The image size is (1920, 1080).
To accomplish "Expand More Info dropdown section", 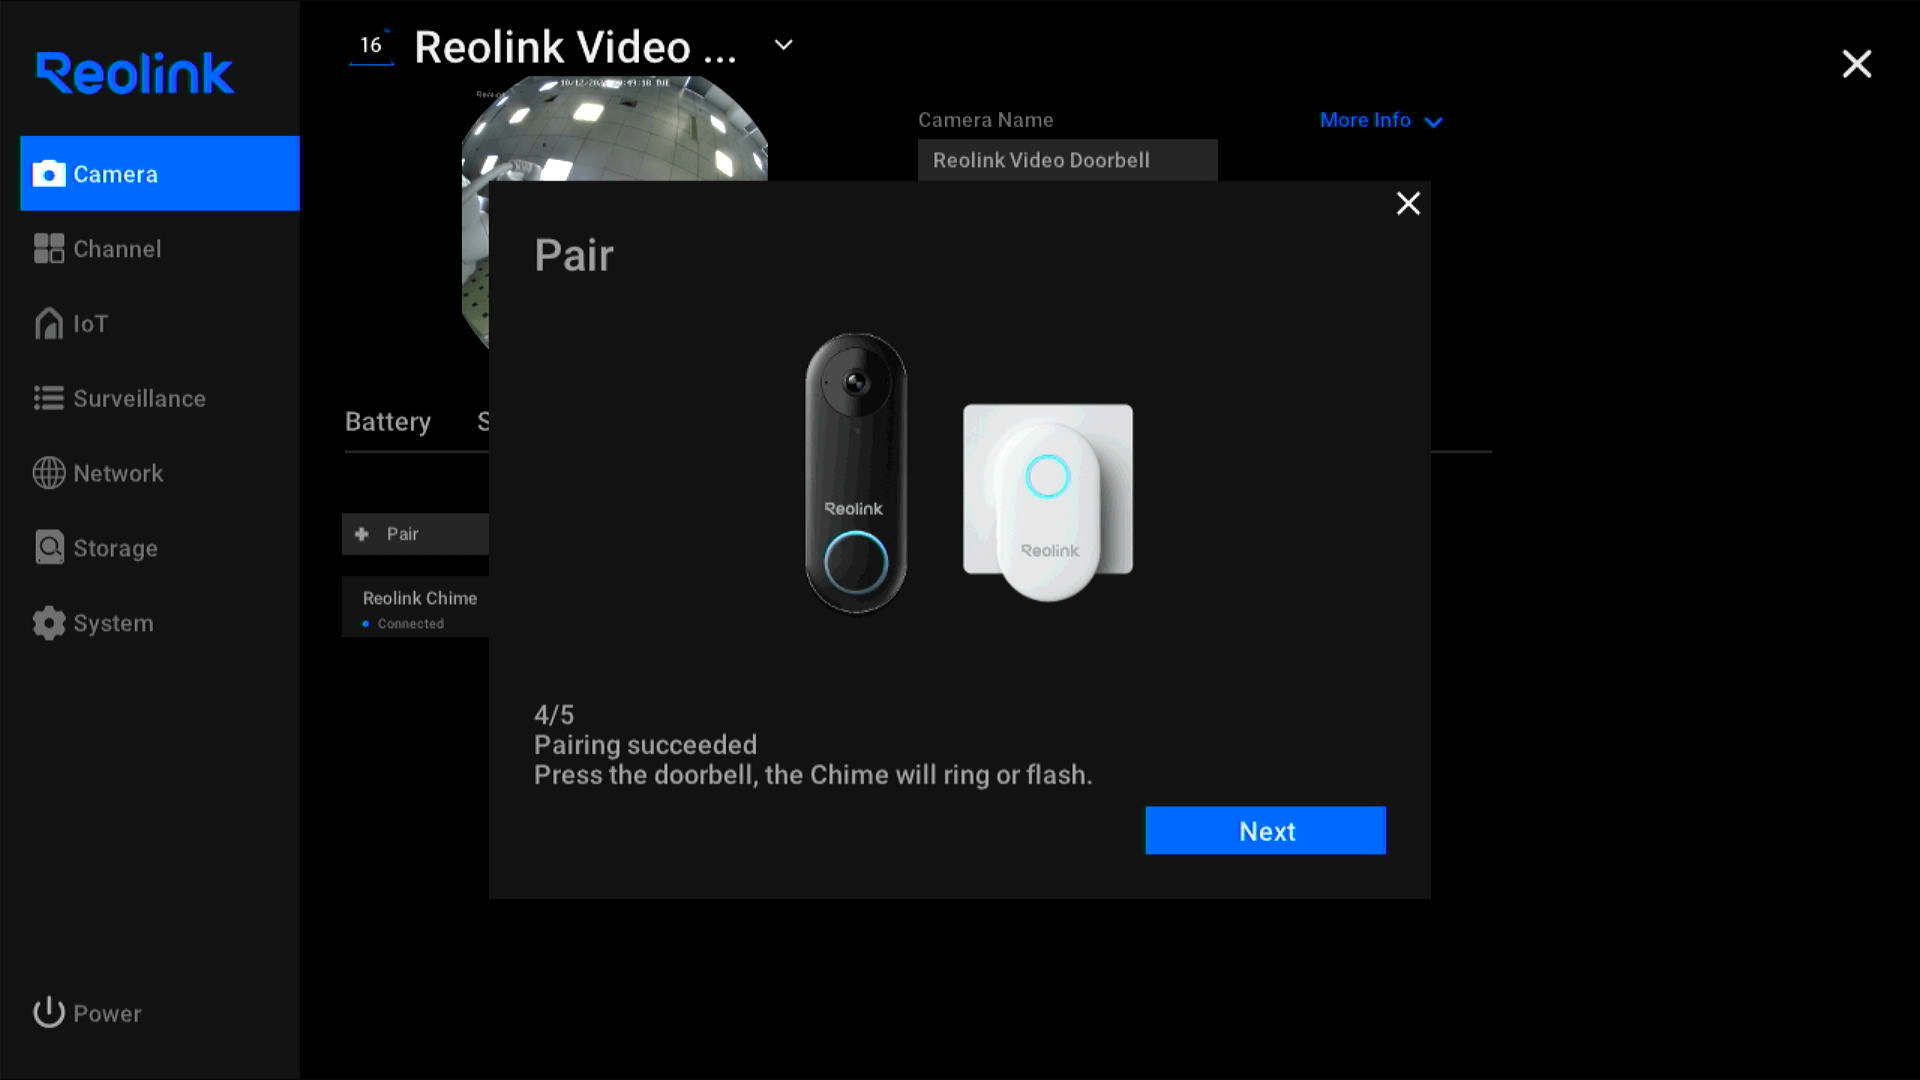I will (x=1381, y=120).
